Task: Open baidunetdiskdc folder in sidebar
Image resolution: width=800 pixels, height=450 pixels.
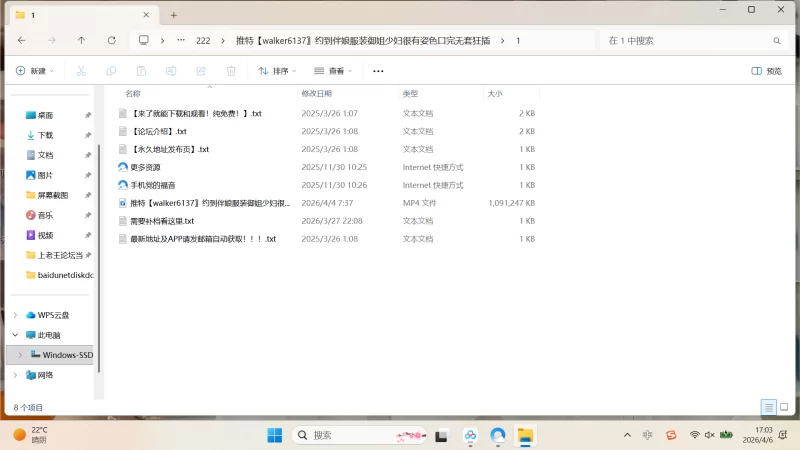Action: [x=59, y=275]
